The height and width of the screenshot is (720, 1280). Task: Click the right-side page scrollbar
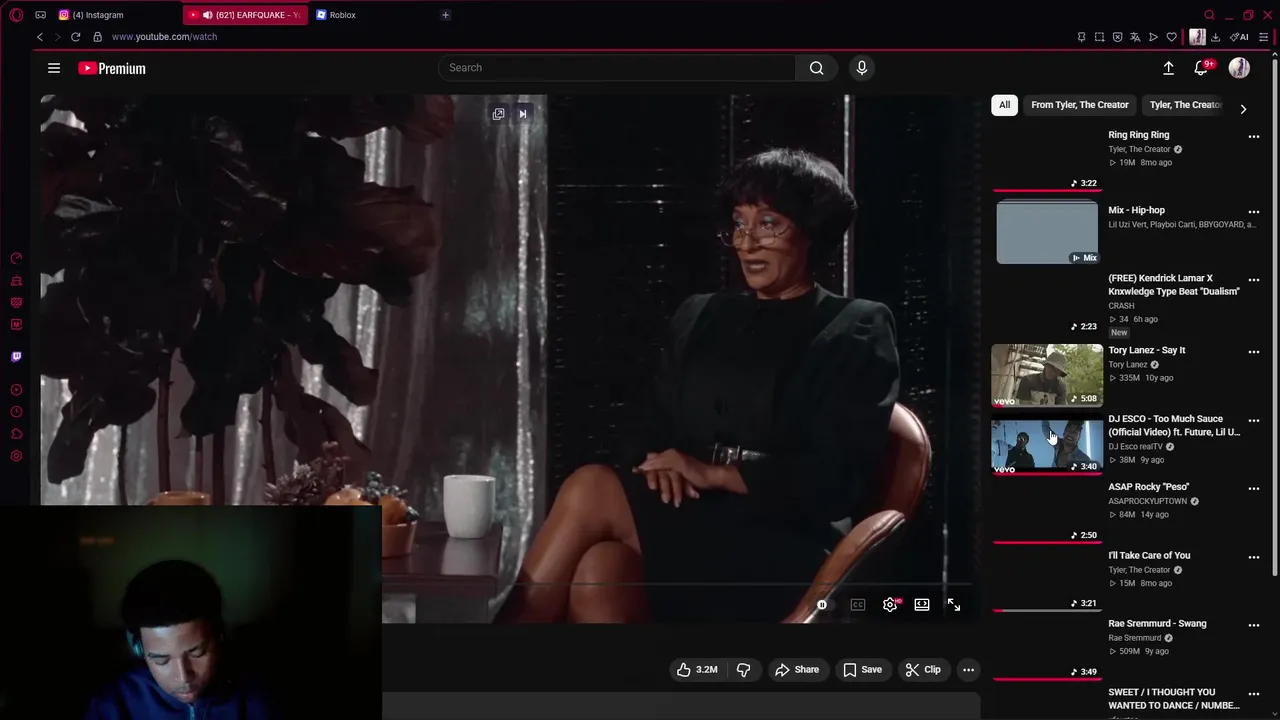[1274, 316]
